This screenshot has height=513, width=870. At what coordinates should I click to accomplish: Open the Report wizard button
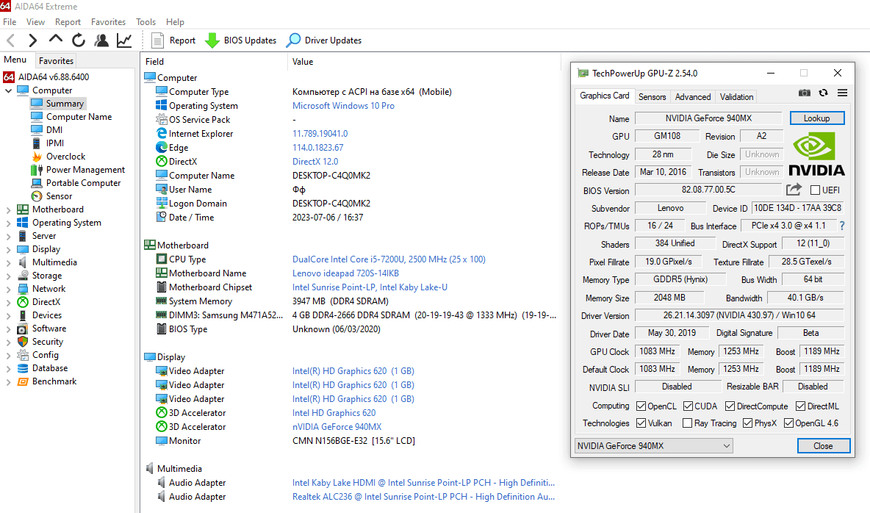tap(173, 40)
